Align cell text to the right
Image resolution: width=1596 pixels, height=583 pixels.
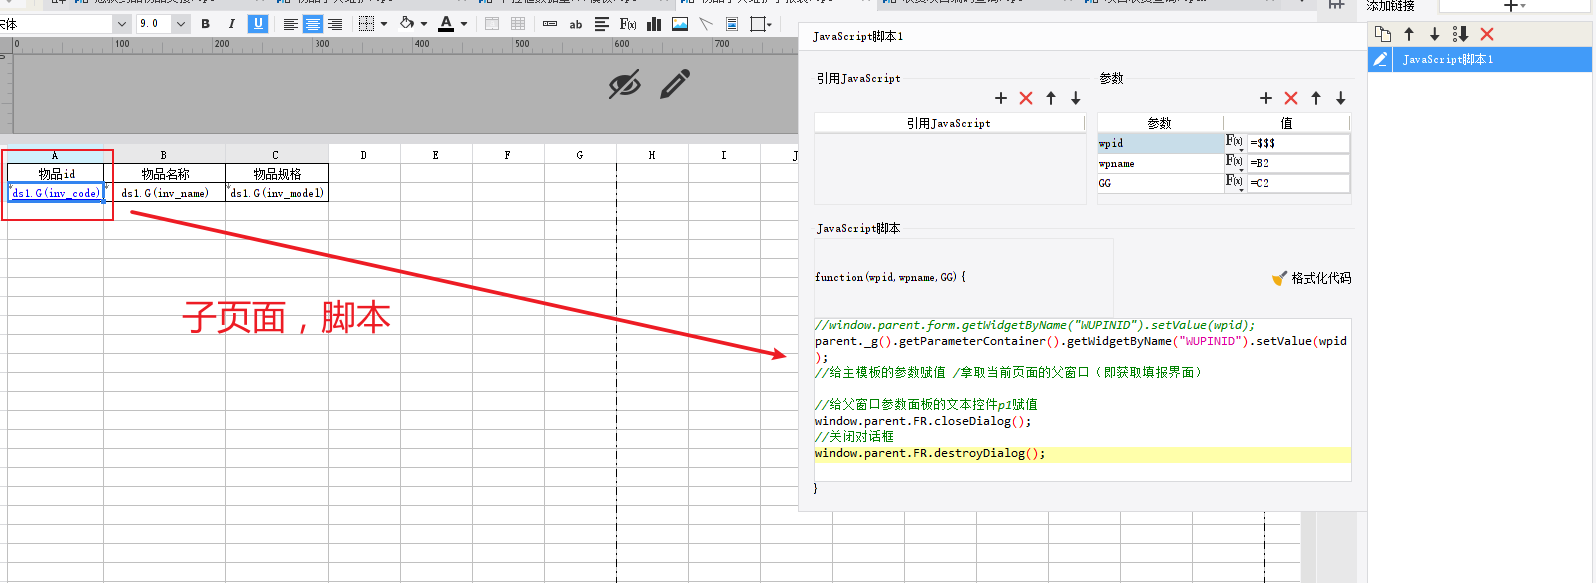pyautogui.click(x=335, y=24)
